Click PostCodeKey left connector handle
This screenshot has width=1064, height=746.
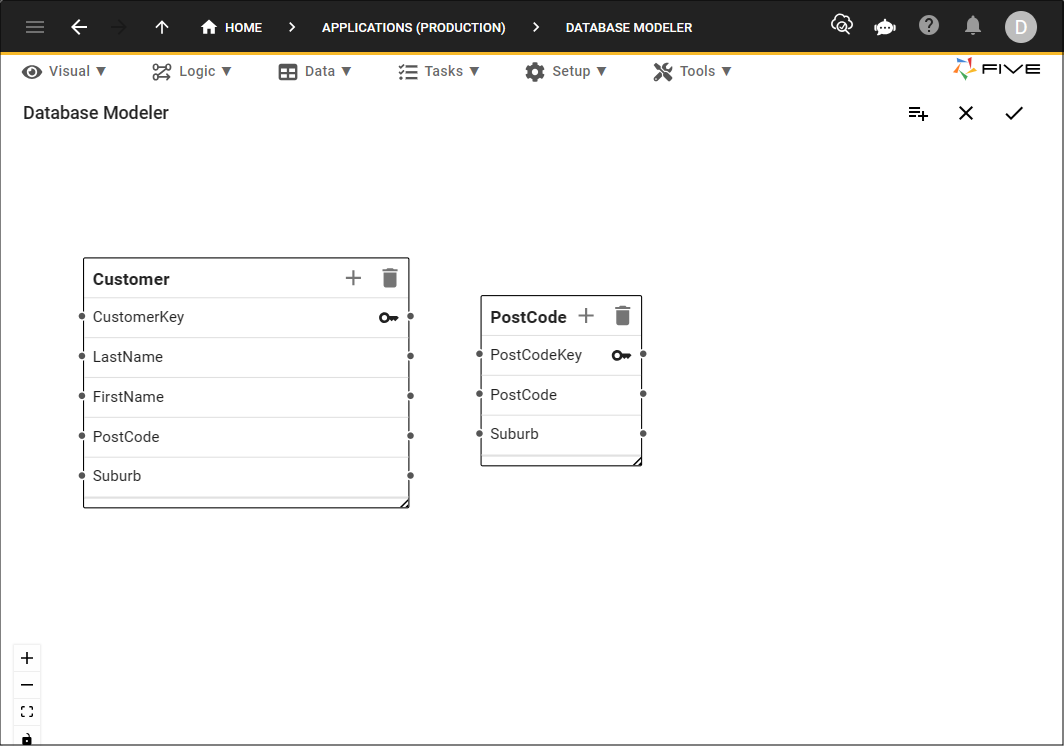[x=479, y=354]
